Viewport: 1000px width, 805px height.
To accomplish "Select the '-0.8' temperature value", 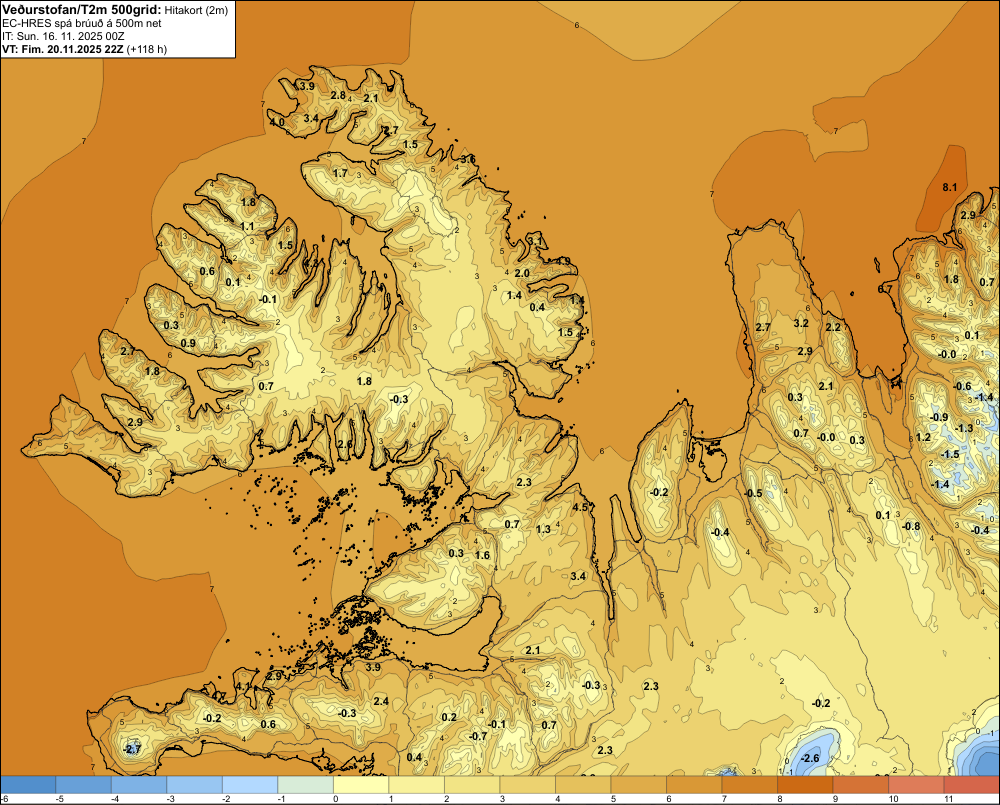I will pyautogui.click(x=911, y=526).
